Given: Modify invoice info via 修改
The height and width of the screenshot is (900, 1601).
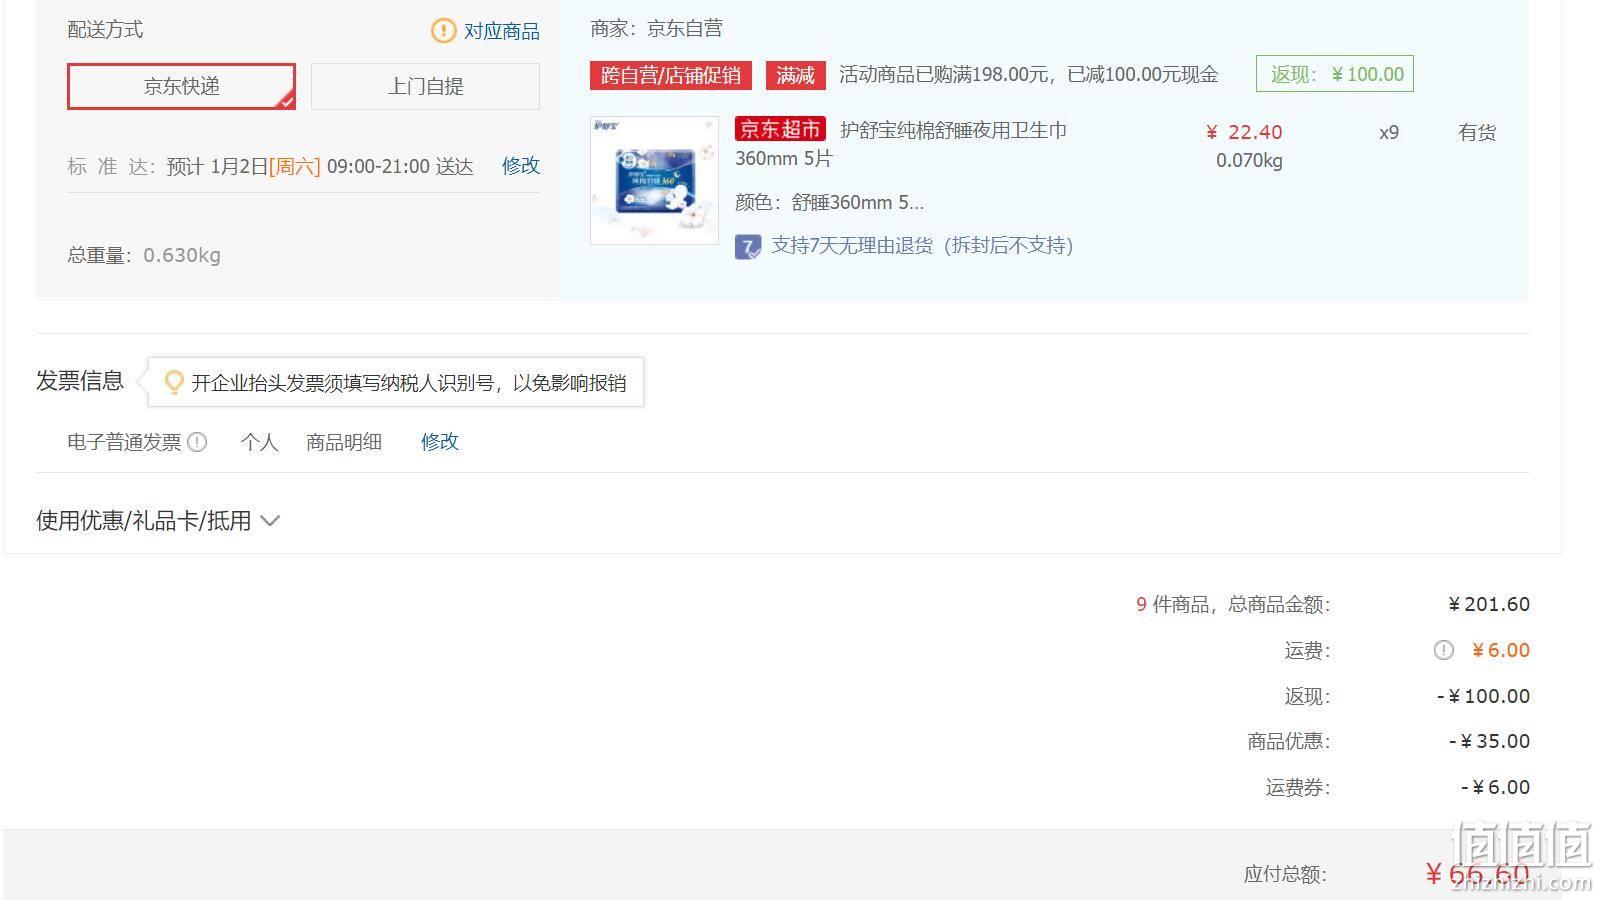Looking at the screenshot, I should pos(439,441).
